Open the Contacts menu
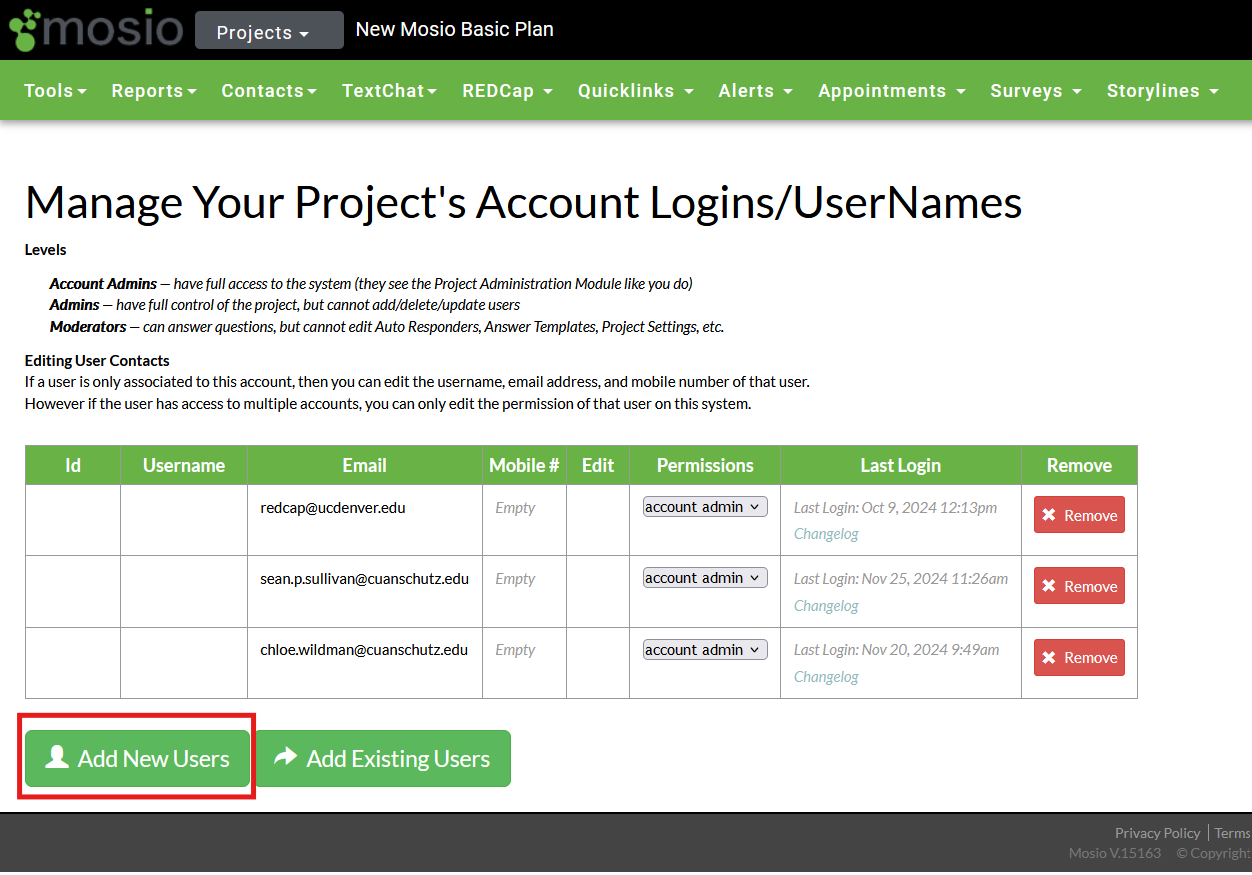Image resolution: width=1252 pixels, height=875 pixels. 269,91
